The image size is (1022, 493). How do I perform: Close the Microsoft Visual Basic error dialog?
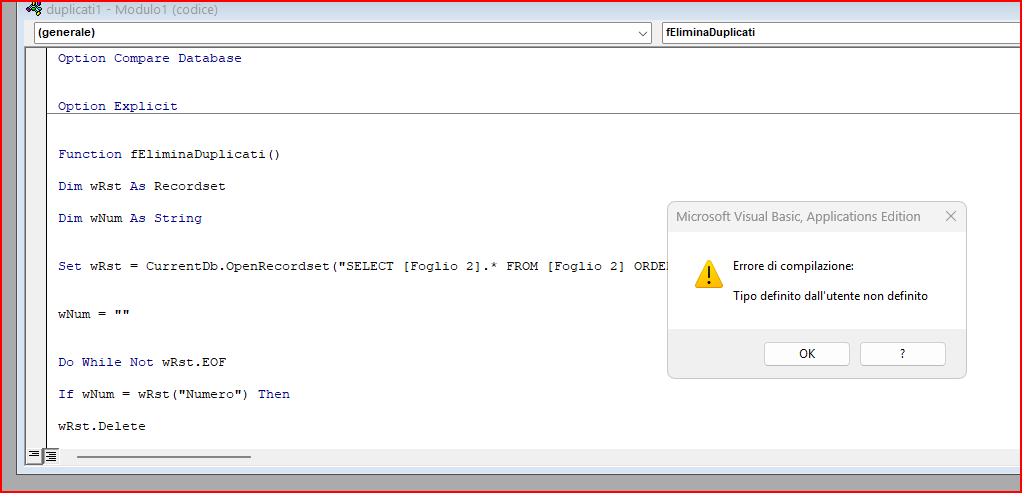(951, 217)
